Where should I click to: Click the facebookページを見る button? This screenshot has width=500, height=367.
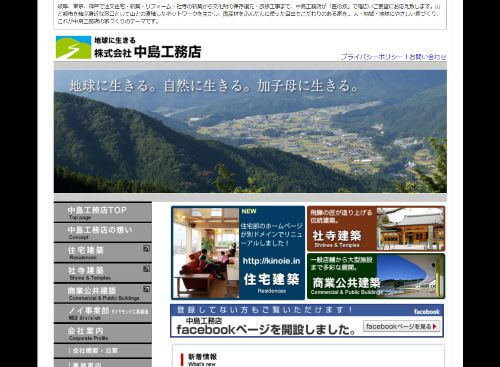click(x=402, y=326)
